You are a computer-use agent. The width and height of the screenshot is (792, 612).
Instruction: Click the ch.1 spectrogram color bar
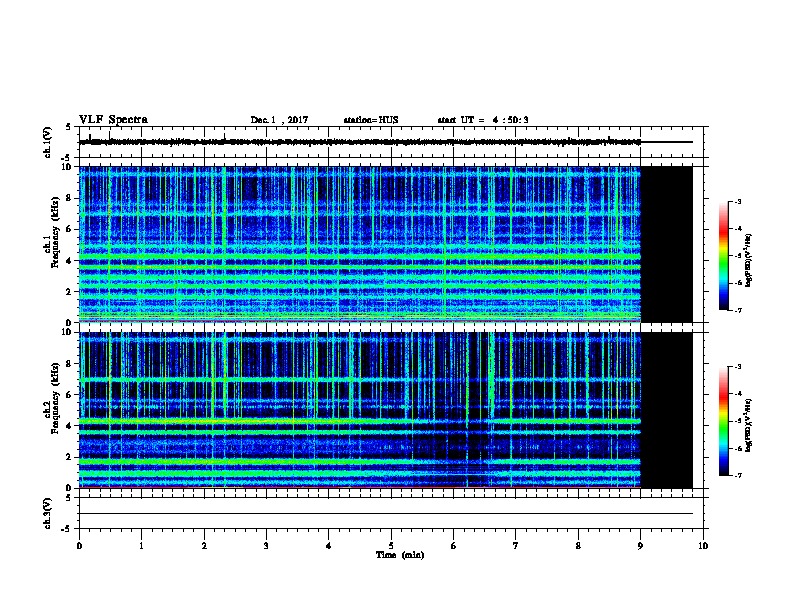[x=723, y=256]
